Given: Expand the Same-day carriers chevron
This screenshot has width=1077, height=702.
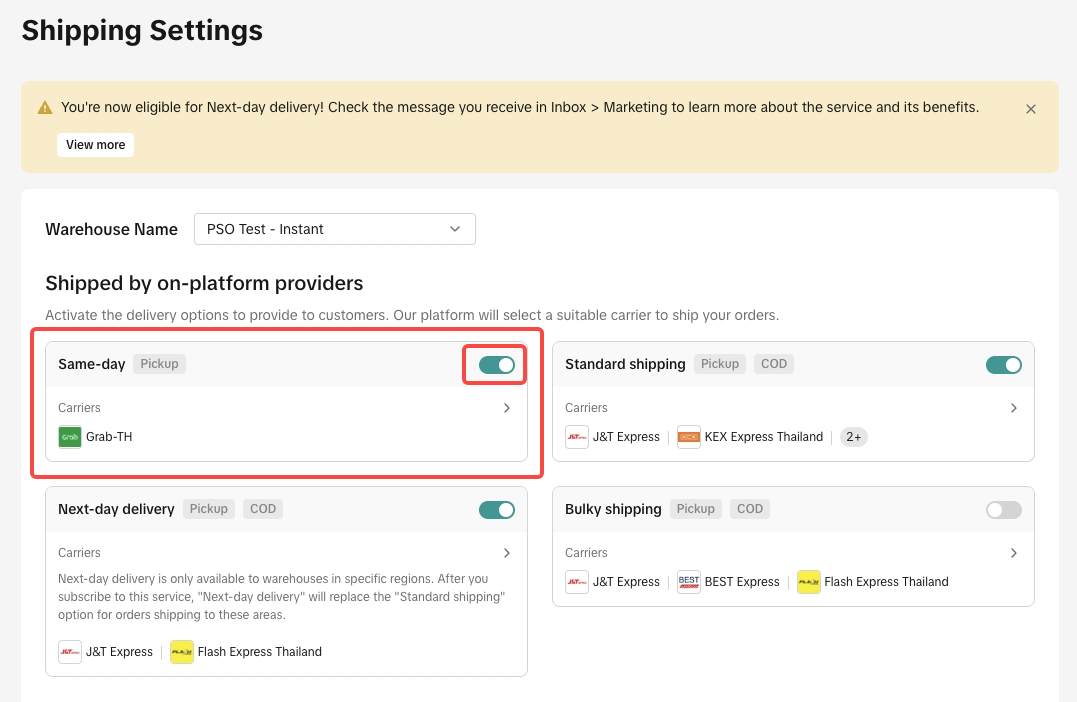Looking at the screenshot, I should click(x=507, y=408).
